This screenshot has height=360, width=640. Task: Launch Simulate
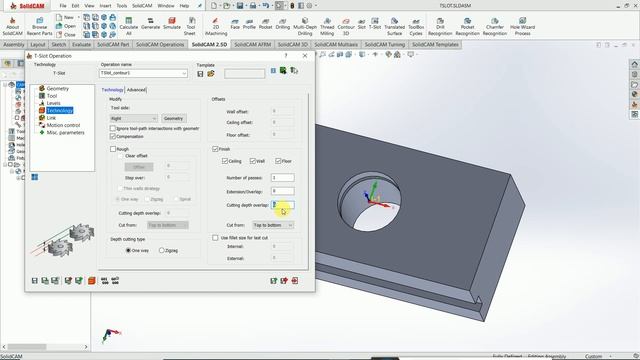coord(172,24)
